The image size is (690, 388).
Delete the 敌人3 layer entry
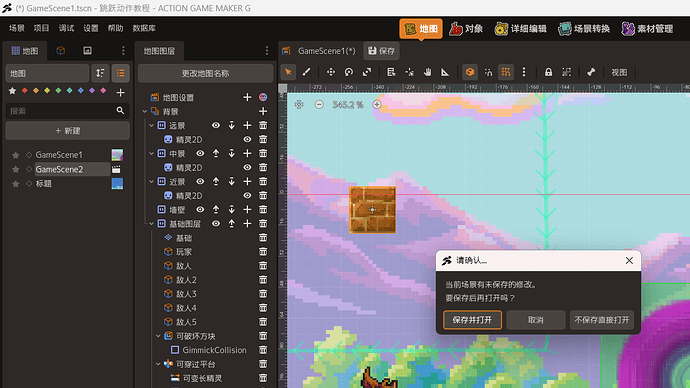[263, 294]
